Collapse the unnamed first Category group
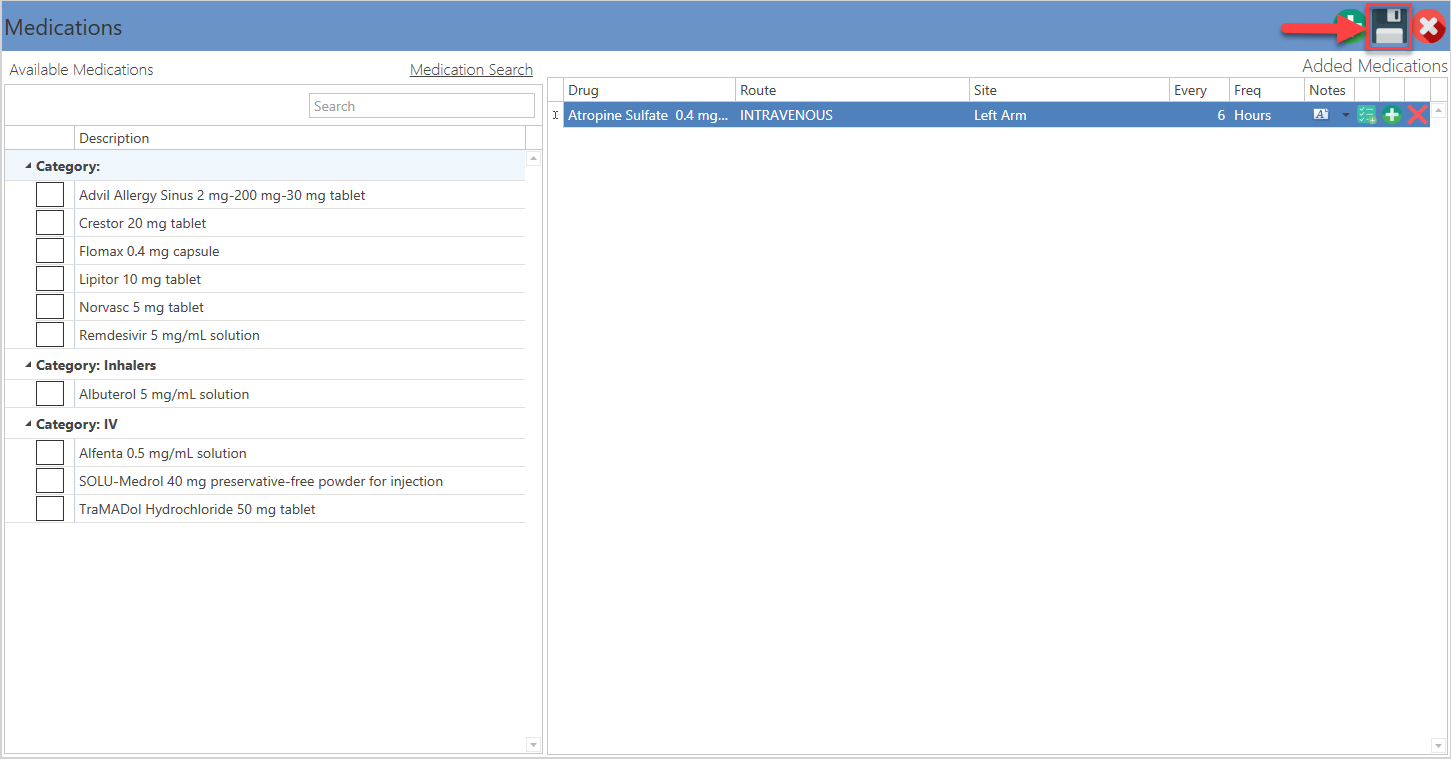This screenshot has height=759, width=1451. coord(29,166)
